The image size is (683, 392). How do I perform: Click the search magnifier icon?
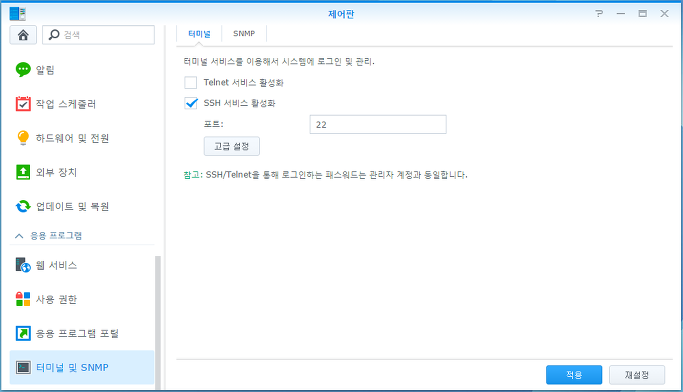click(x=54, y=34)
